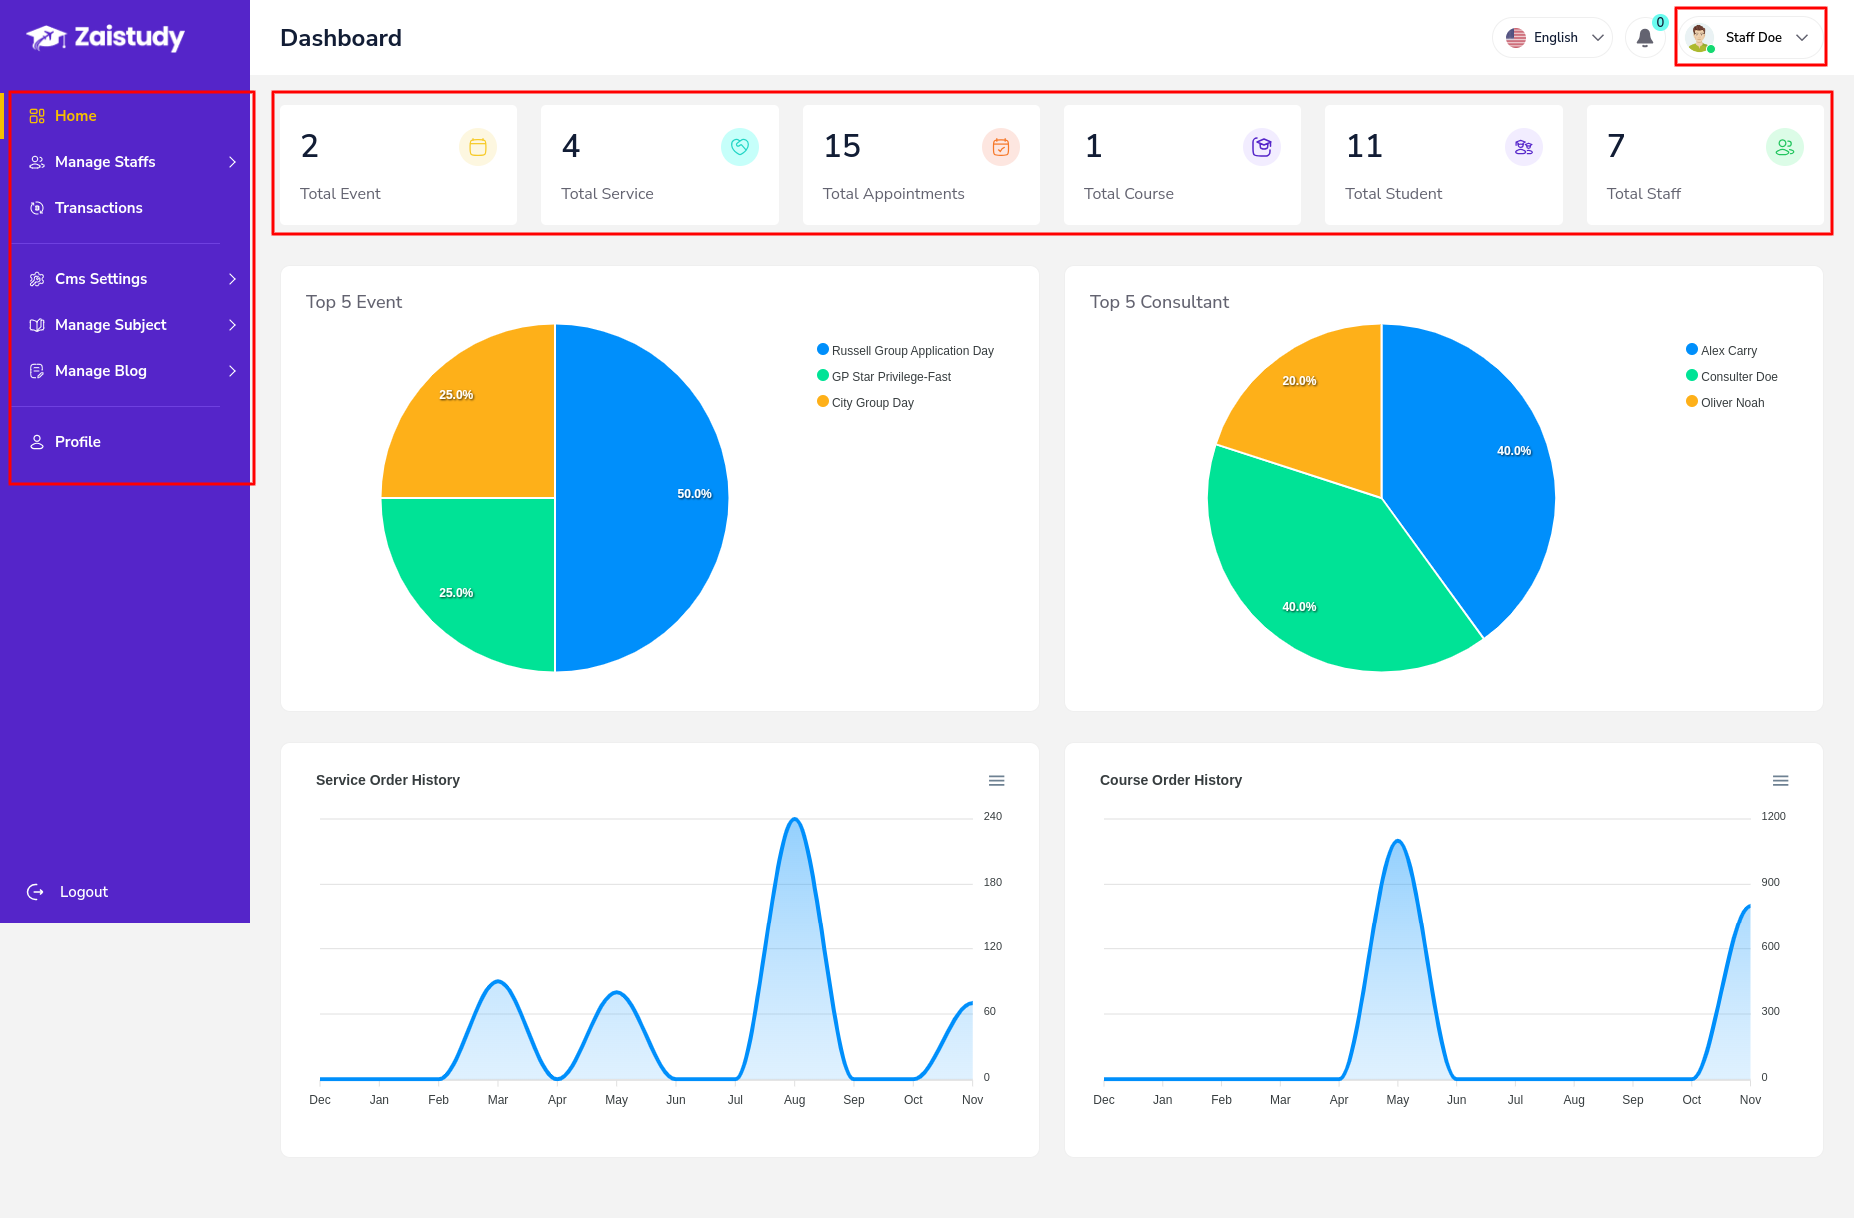Click the Top 5 Consultant heading
Viewport: 1854px width, 1219px height.
pos(1159,302)
